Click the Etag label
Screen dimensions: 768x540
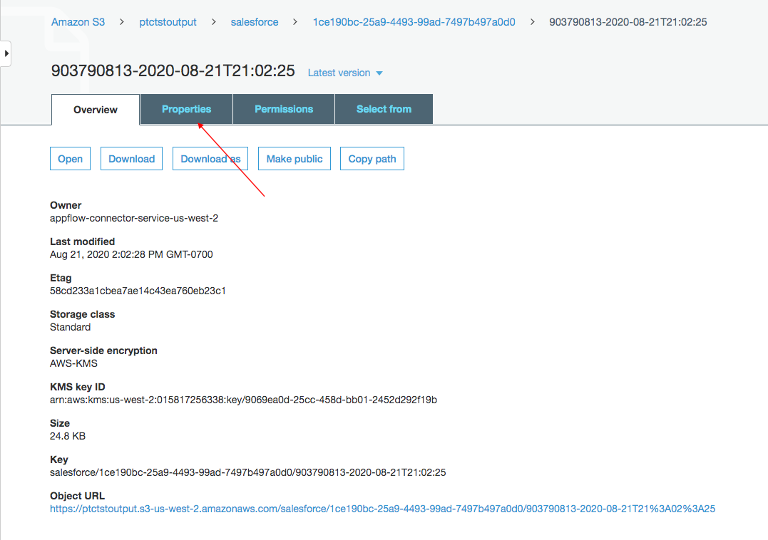(61, 278)
